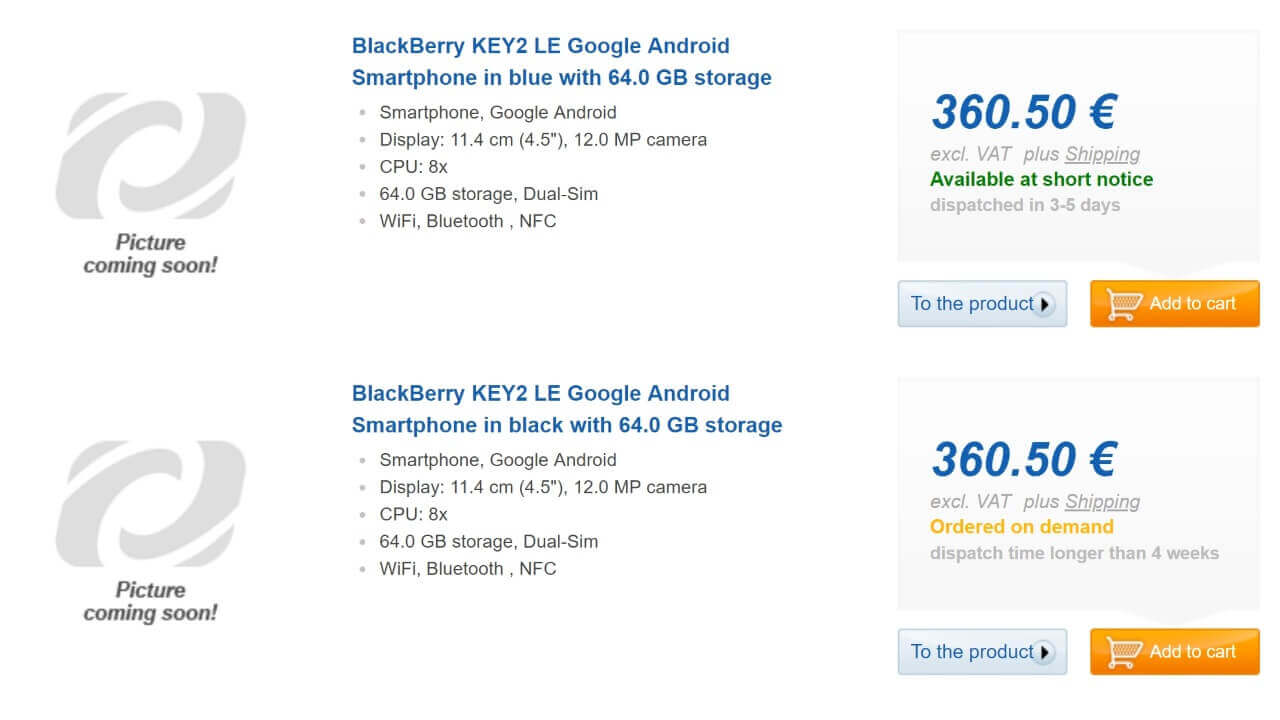Click the 360.50 € price of the black phone
This screenshot has width=1280, height=720.
(1023, 460)
